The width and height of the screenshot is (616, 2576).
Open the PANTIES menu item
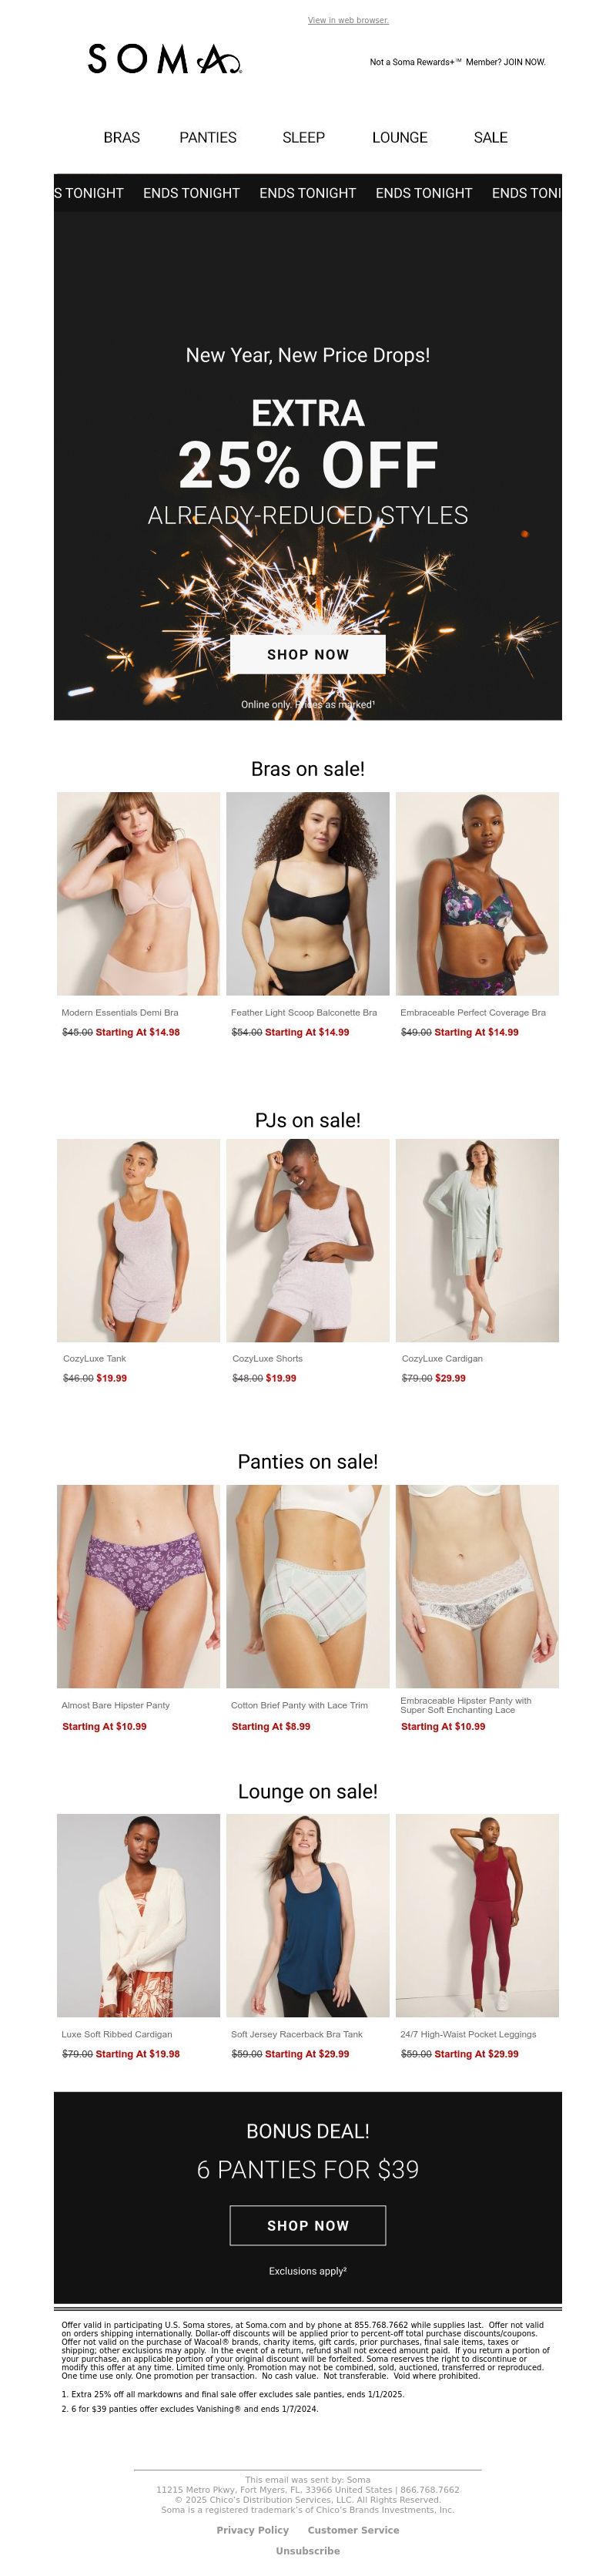click(x=208, y=138)
